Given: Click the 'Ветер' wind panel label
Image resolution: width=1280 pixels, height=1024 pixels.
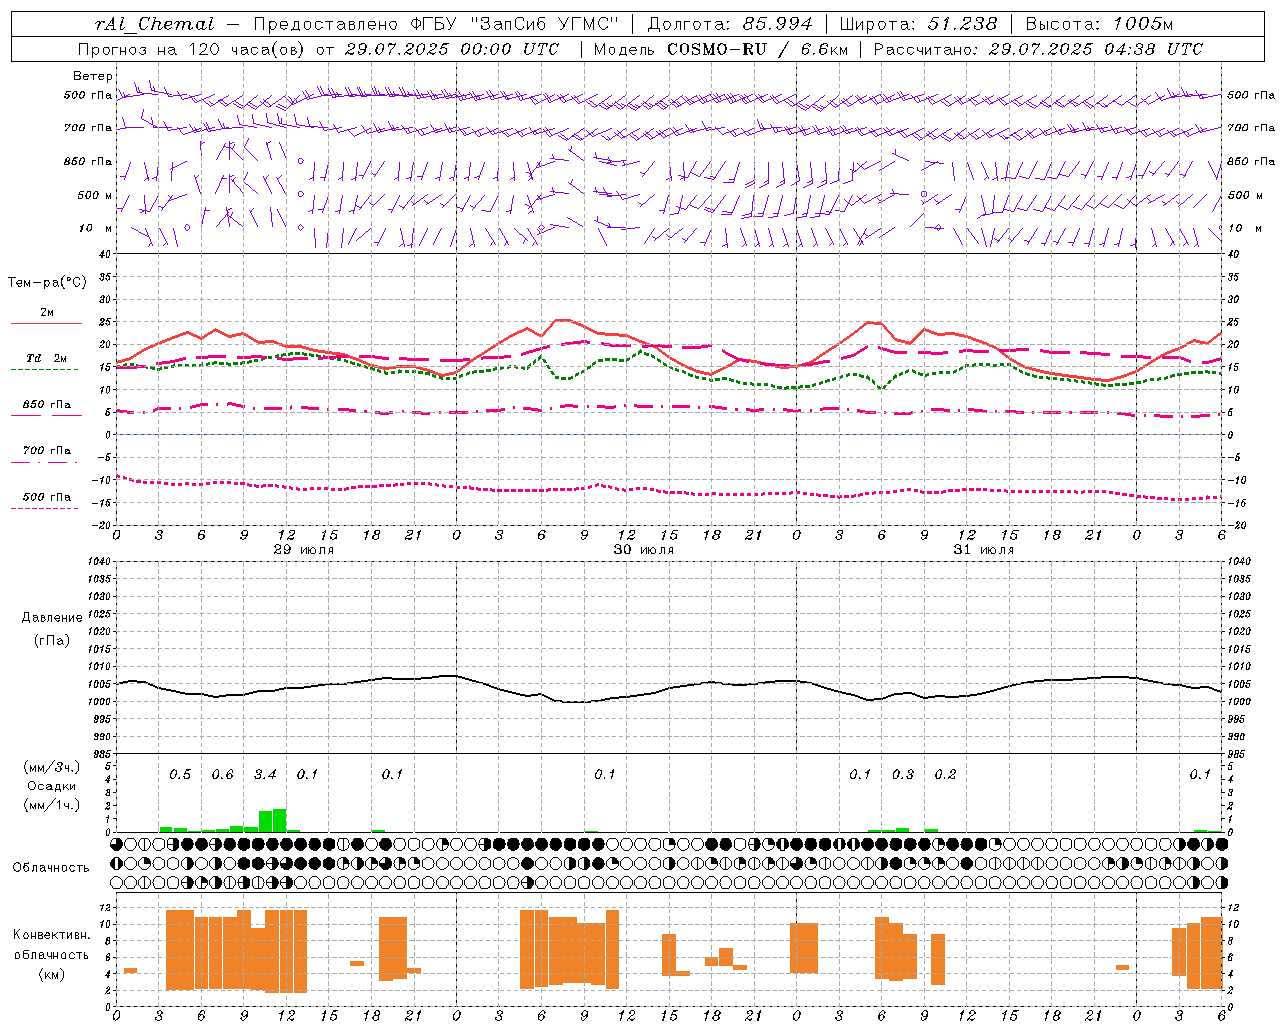Looking at the screenshot, I should tap(93, 76).
